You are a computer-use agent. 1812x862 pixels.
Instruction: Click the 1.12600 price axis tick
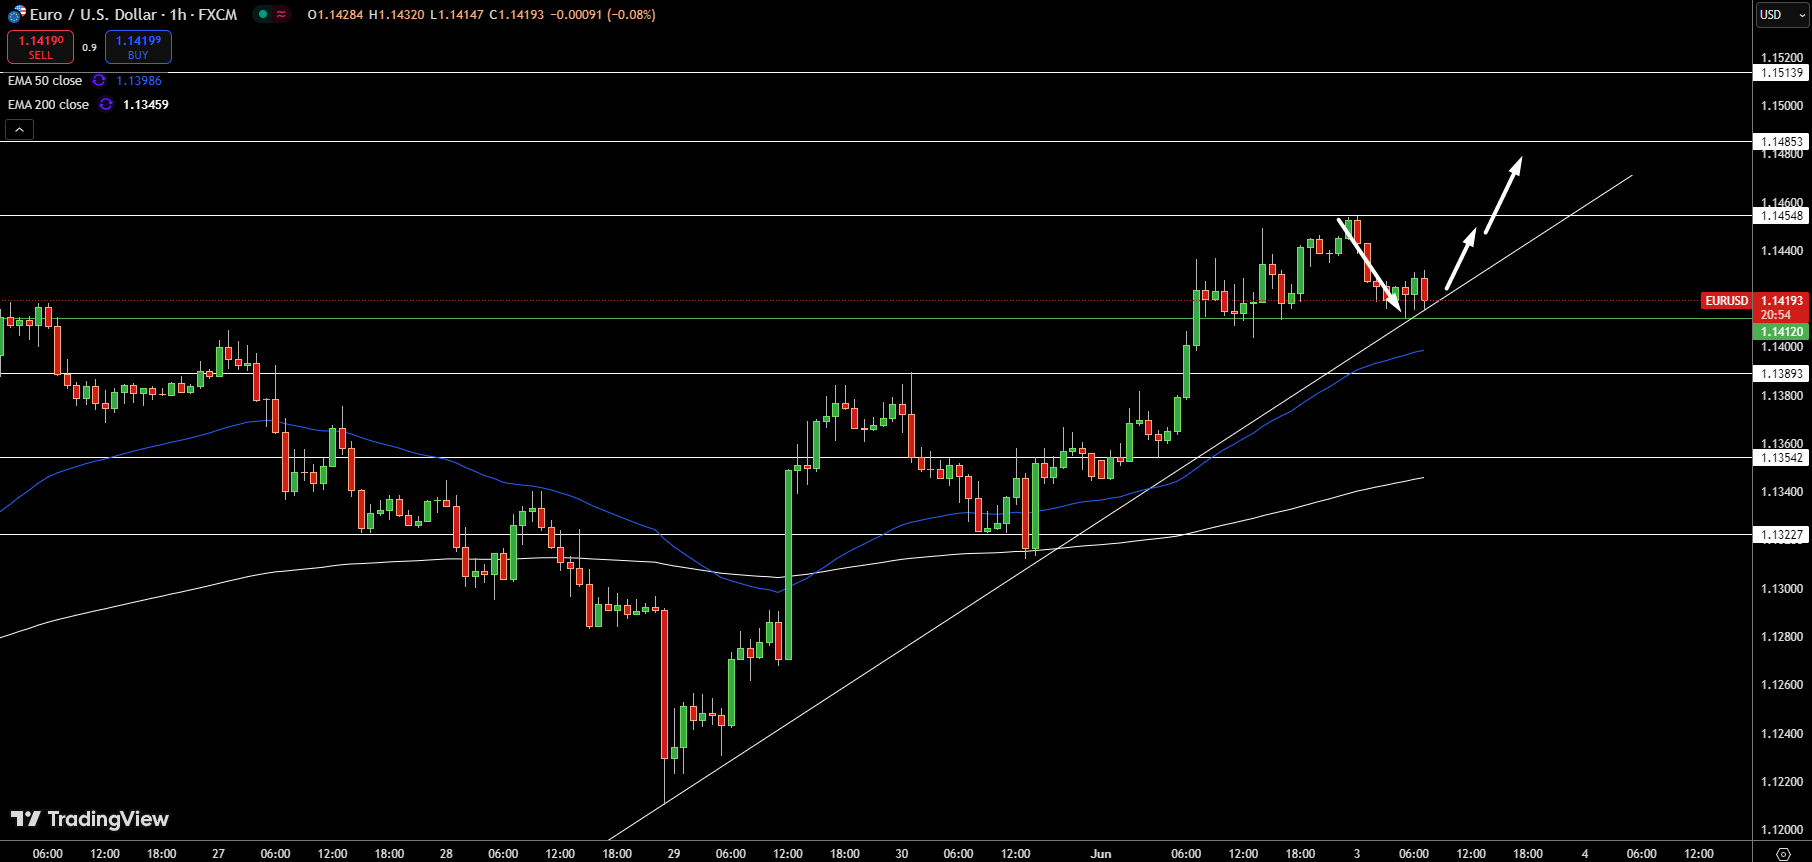pyautogui.click(x=1782, y=684)
